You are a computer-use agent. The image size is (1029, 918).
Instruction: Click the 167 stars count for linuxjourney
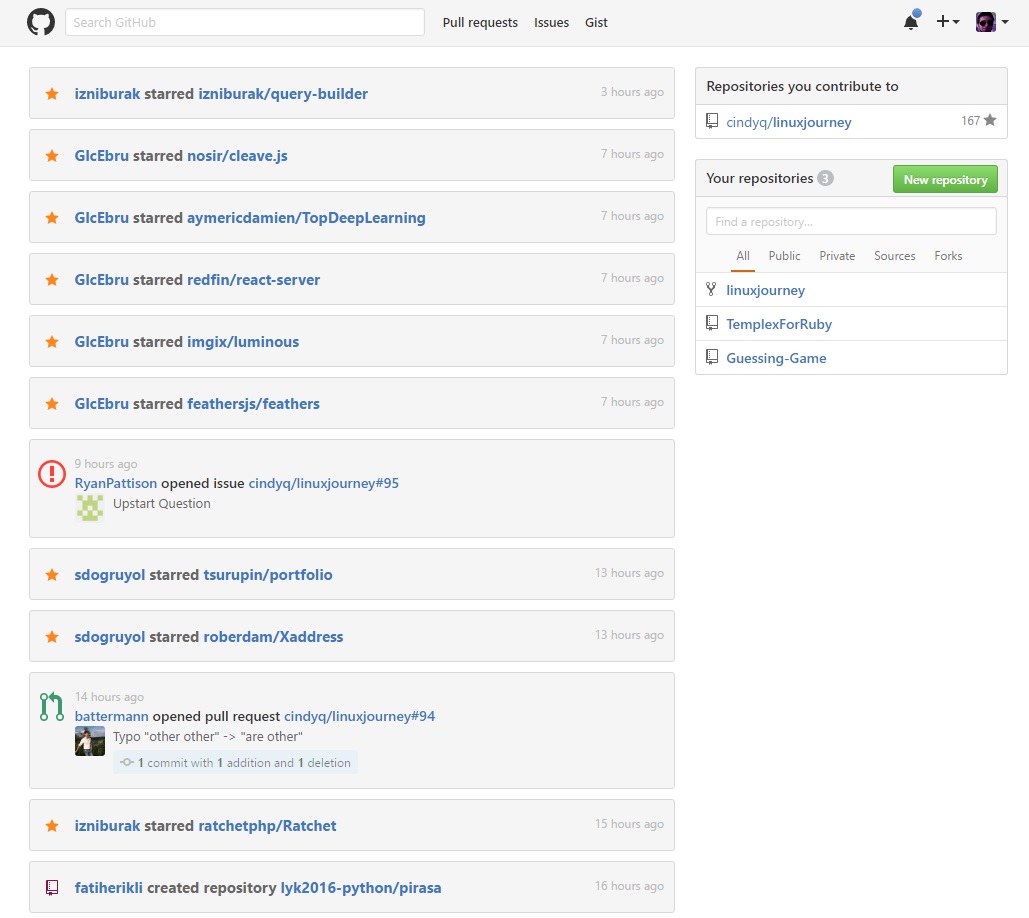978,121
